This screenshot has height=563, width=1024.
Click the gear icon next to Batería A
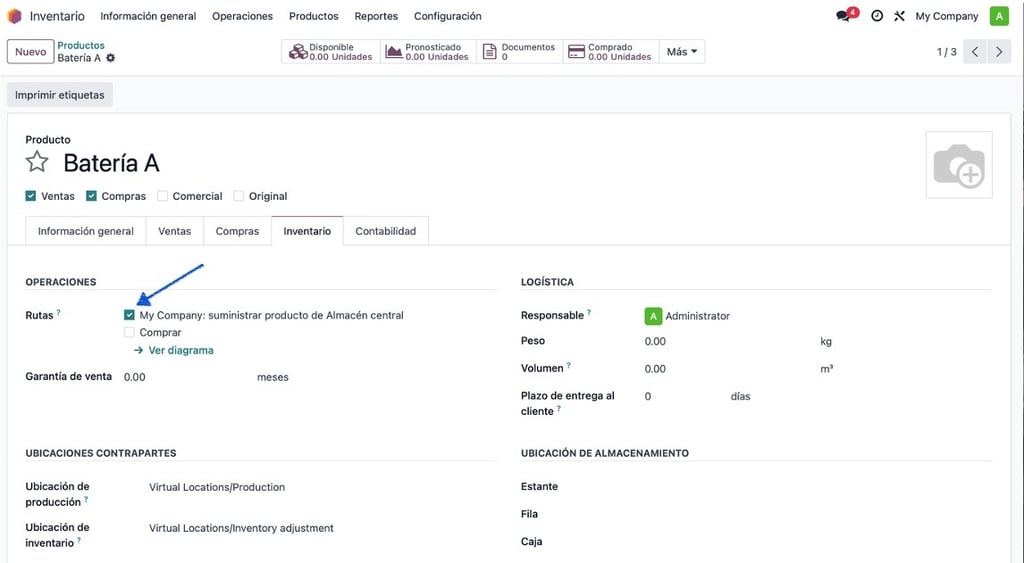[110, 58]
